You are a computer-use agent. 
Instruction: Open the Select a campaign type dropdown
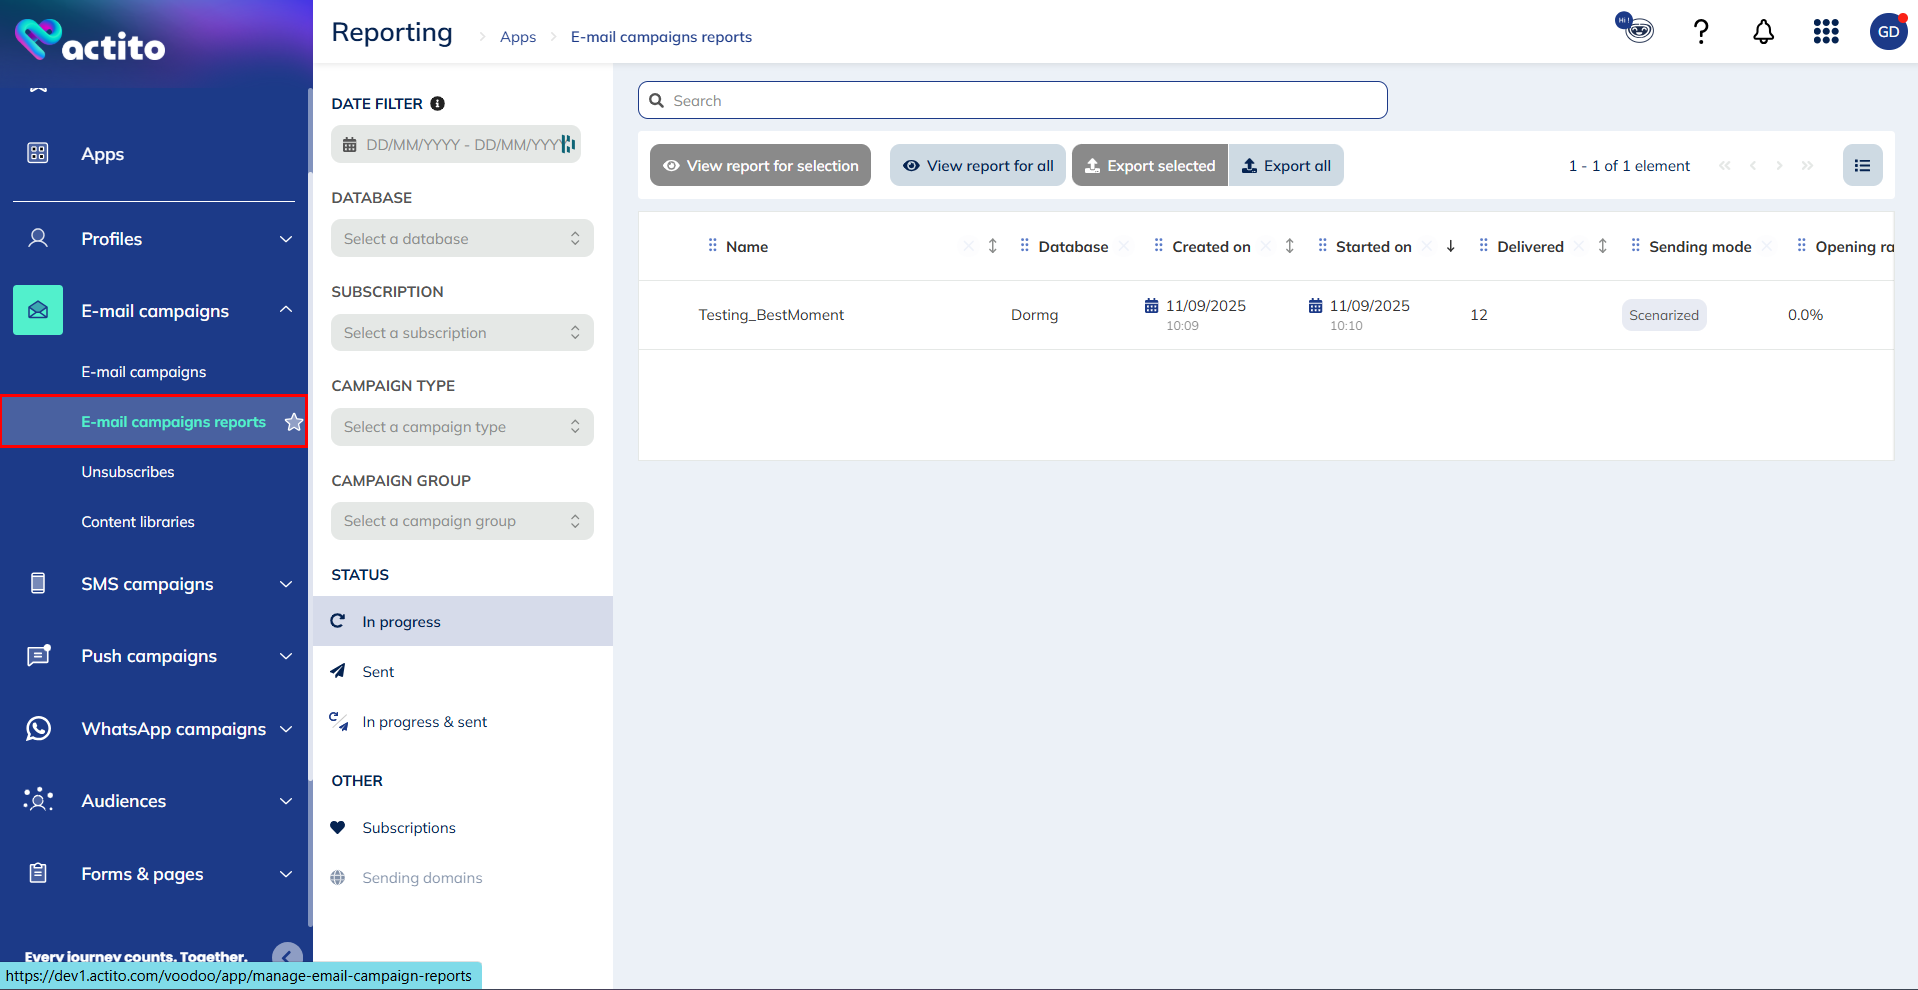(x=462, y=427)
